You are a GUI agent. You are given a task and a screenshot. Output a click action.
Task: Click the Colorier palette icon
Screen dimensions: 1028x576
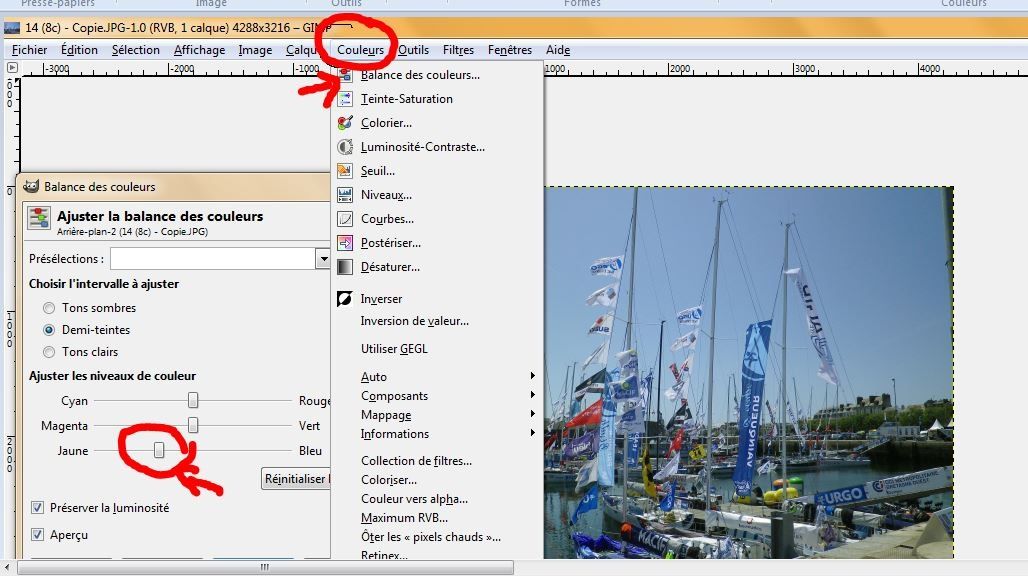(345, 123)
